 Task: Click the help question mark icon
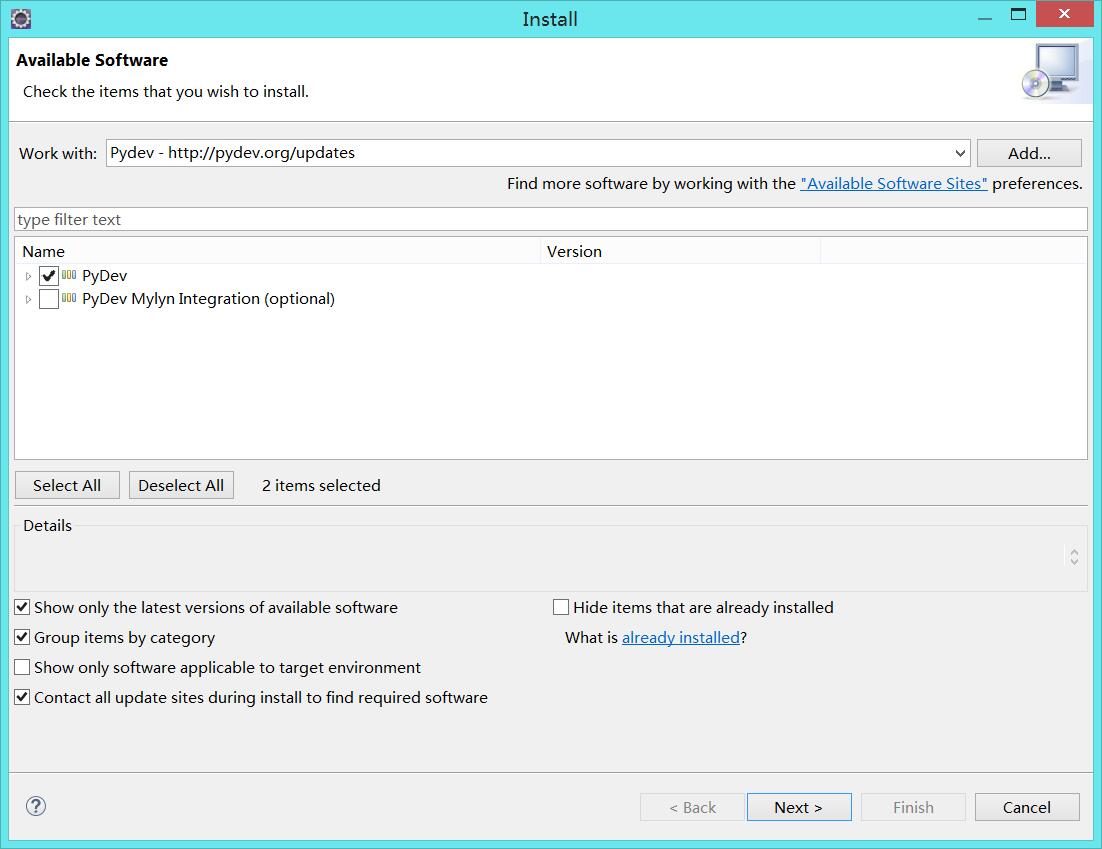pyautogui.click(x=36, y=806)
